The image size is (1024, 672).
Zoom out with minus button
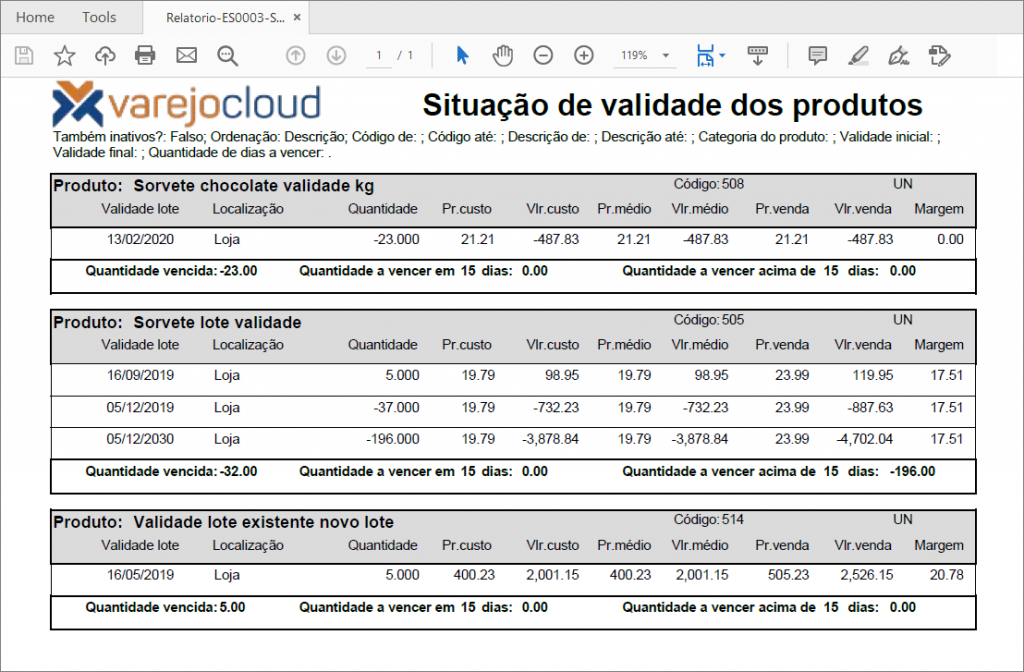543,55
